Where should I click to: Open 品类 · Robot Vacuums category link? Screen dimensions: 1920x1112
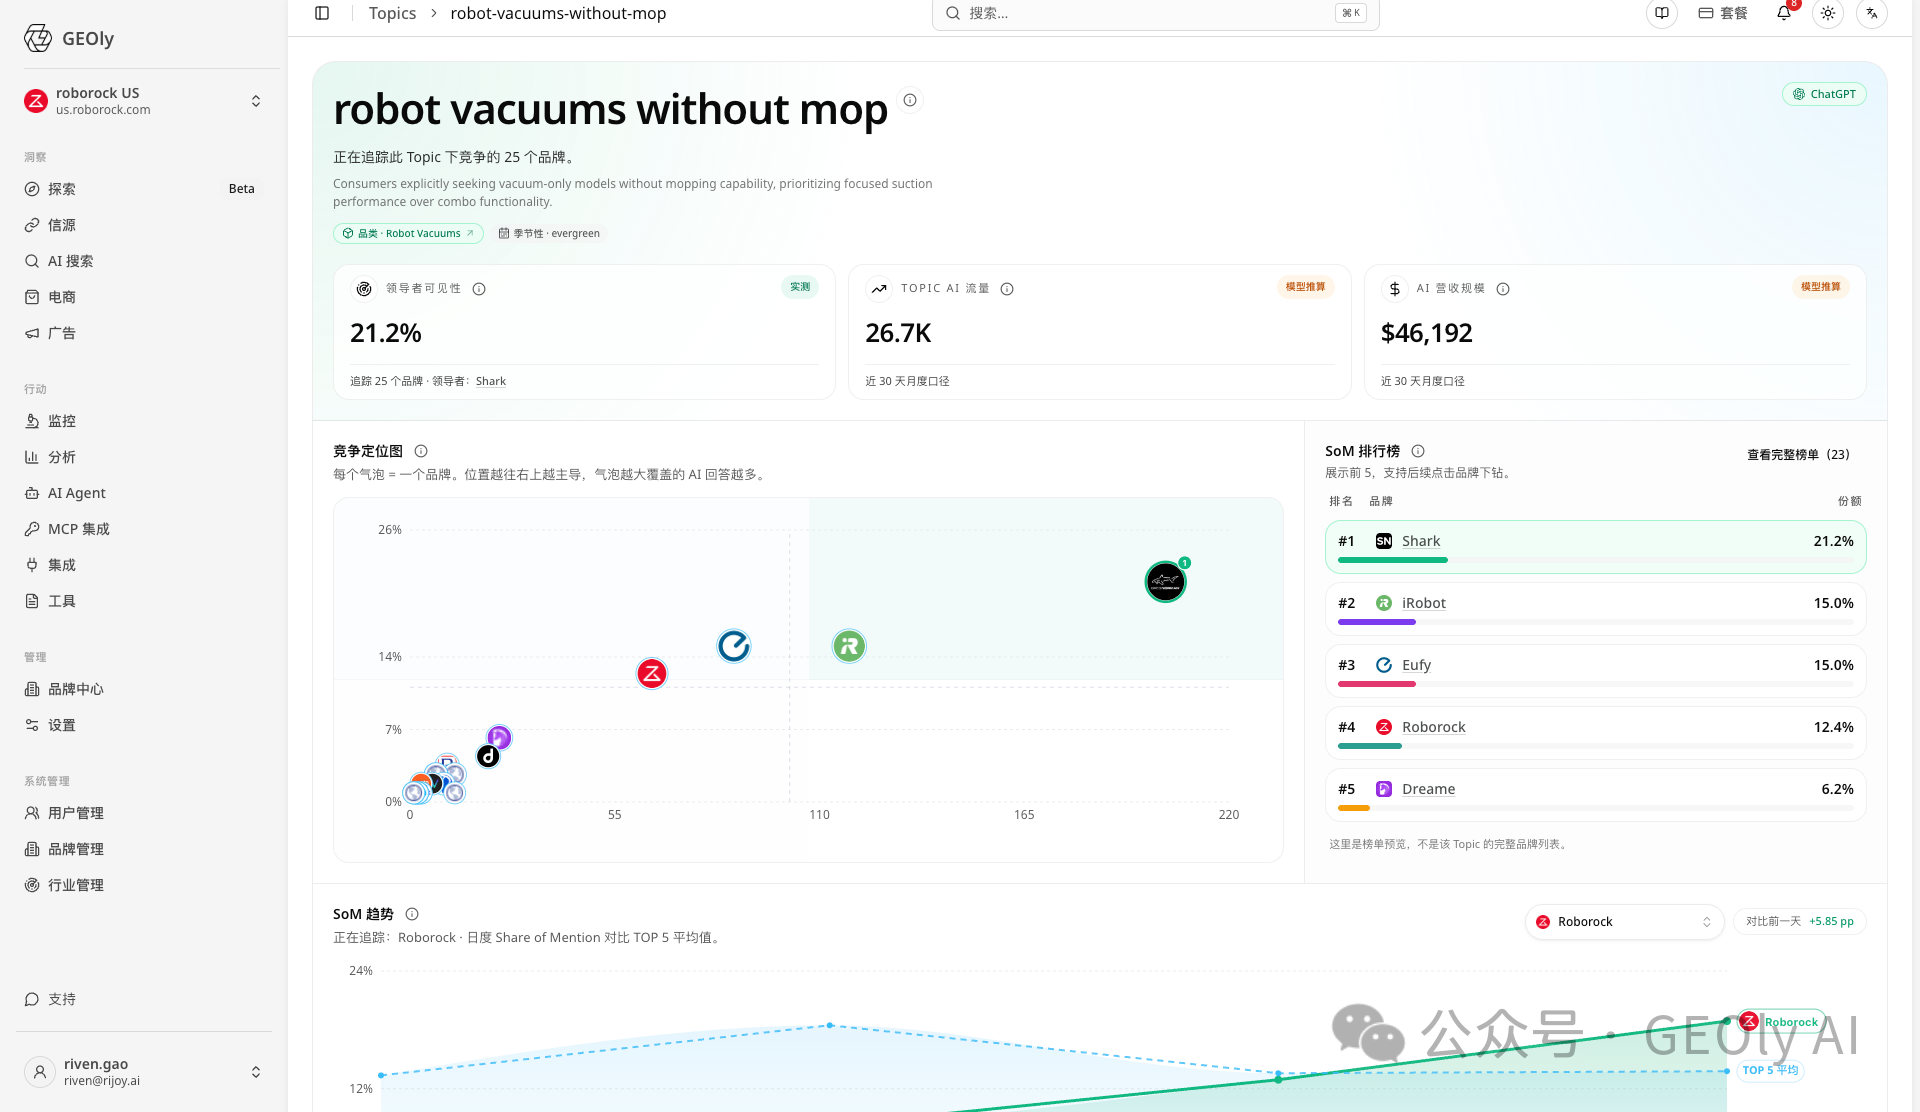point(408,233)
